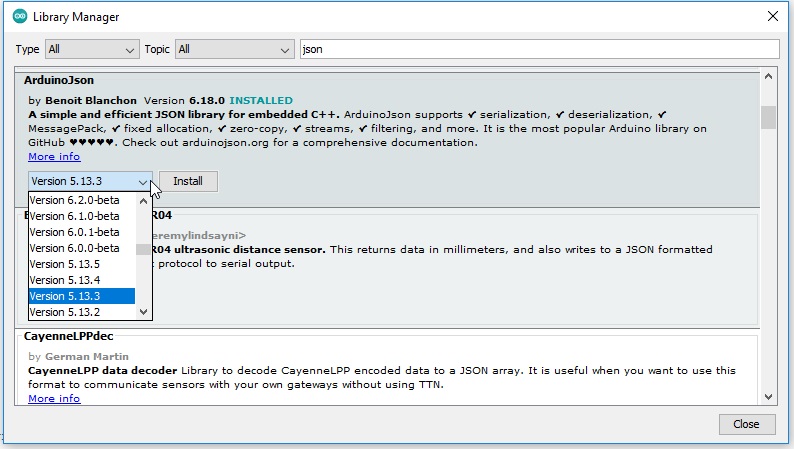Open the Type filter dropdown

tap(92, 49)
